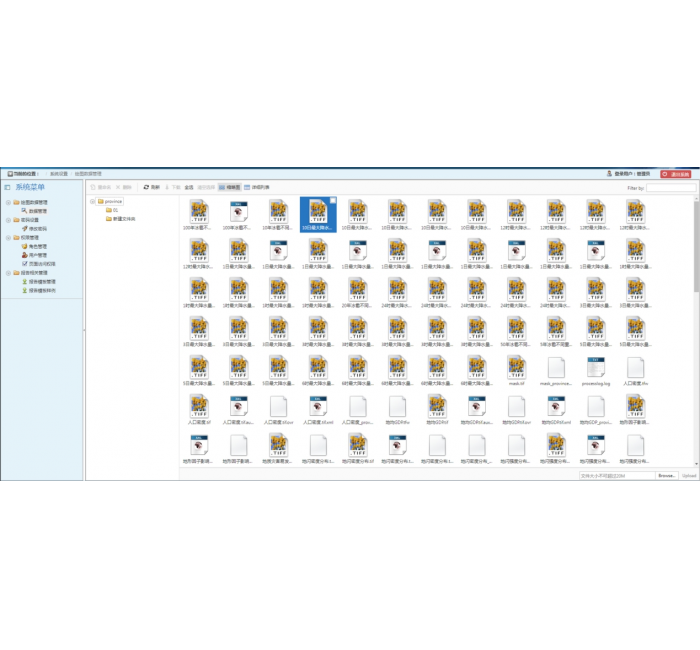
Task: Tick the checkbox on the selected TIFF file
Action: [x=333, y=201]
